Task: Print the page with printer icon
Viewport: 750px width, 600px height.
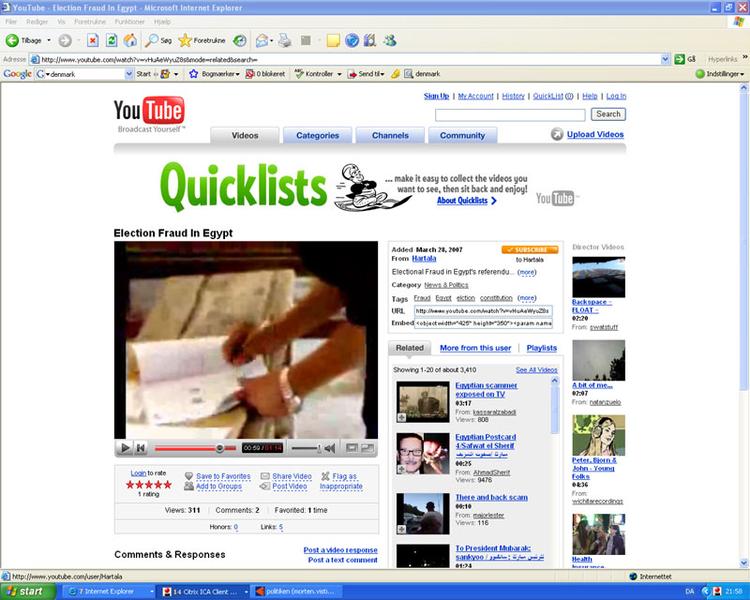Action: click(285, 41)
